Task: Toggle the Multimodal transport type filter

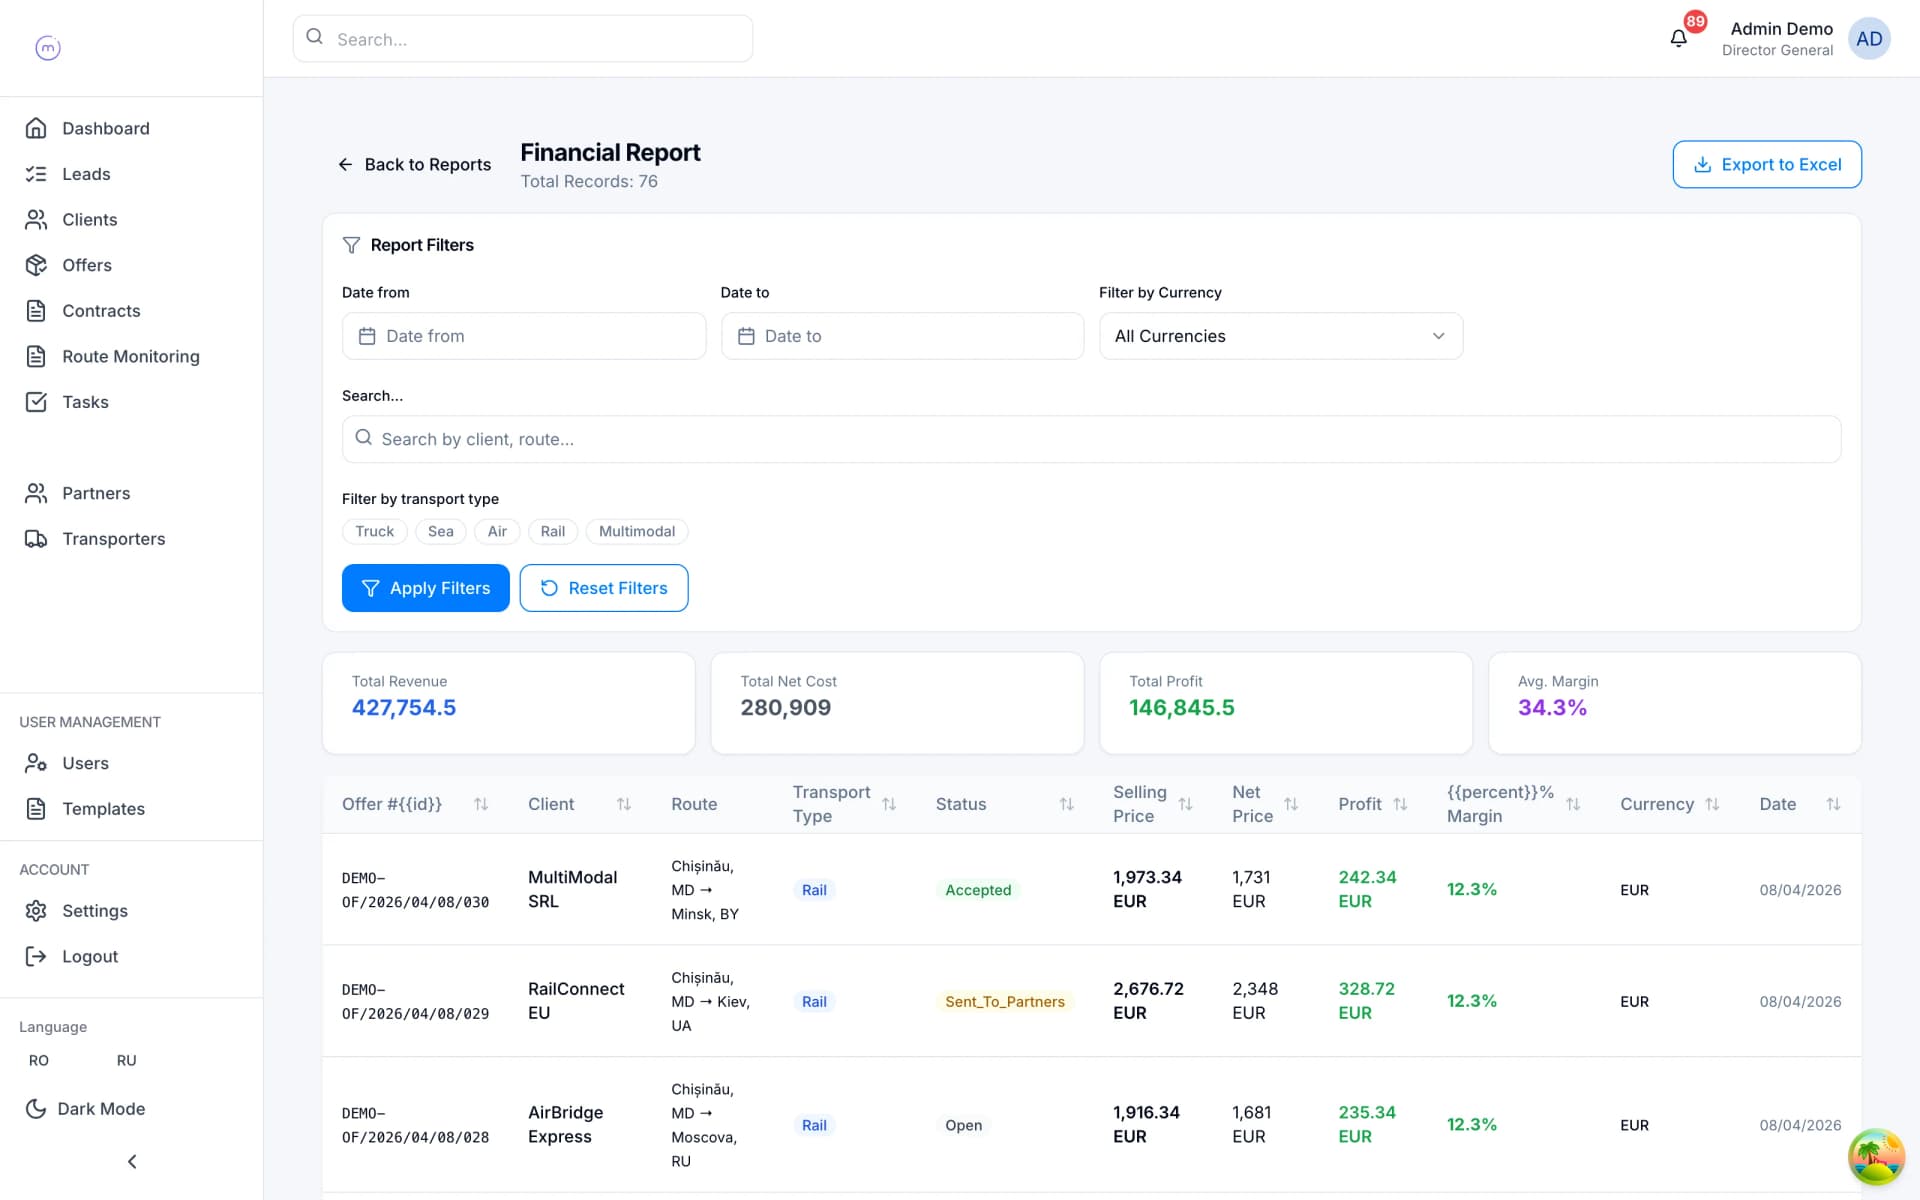Action: (637, 531)
